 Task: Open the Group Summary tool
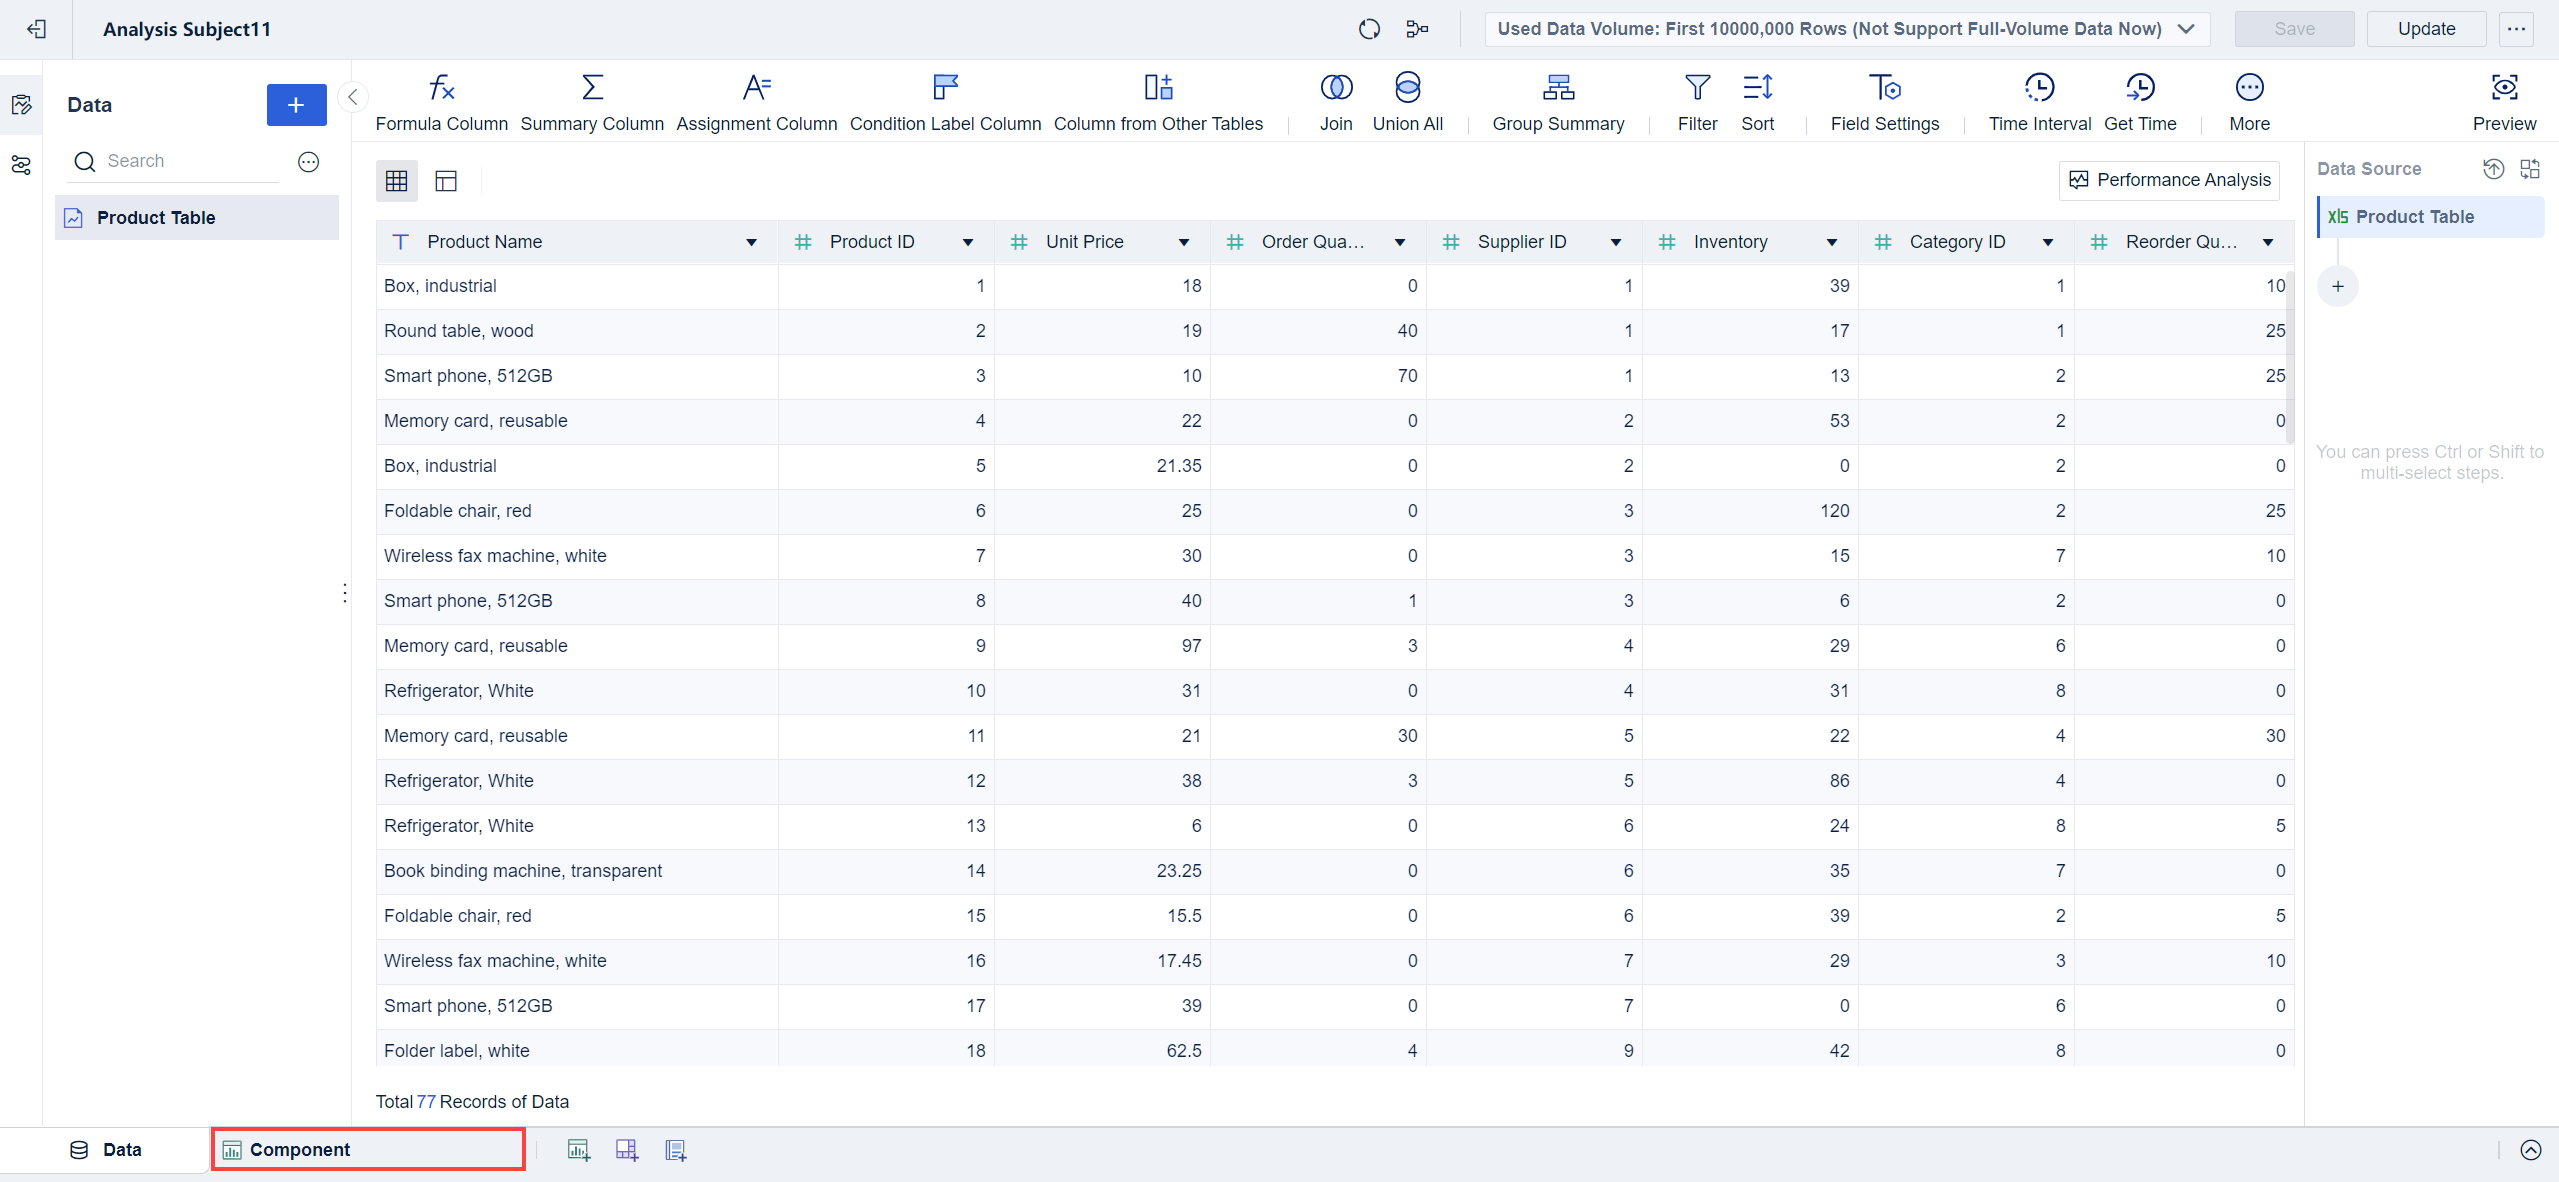tap(1557, 100)
